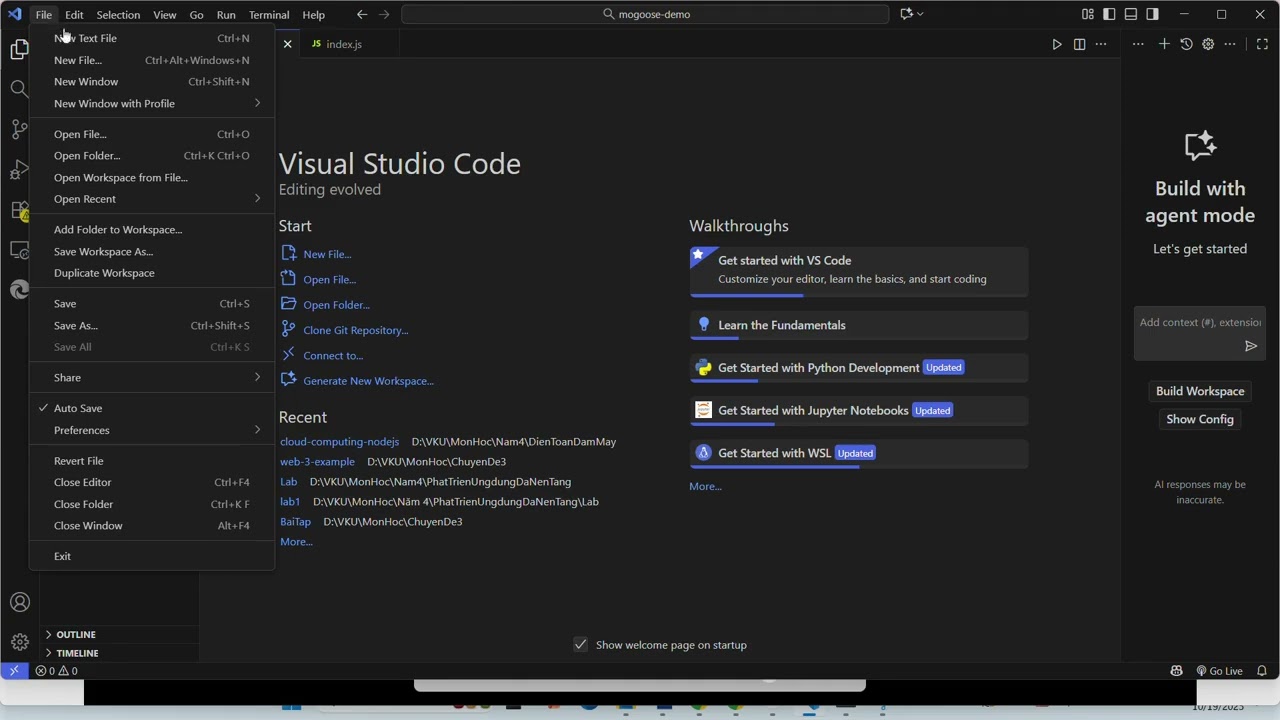
Task: Open Manage gear in activity bar
Action: [x=19, y=642]
